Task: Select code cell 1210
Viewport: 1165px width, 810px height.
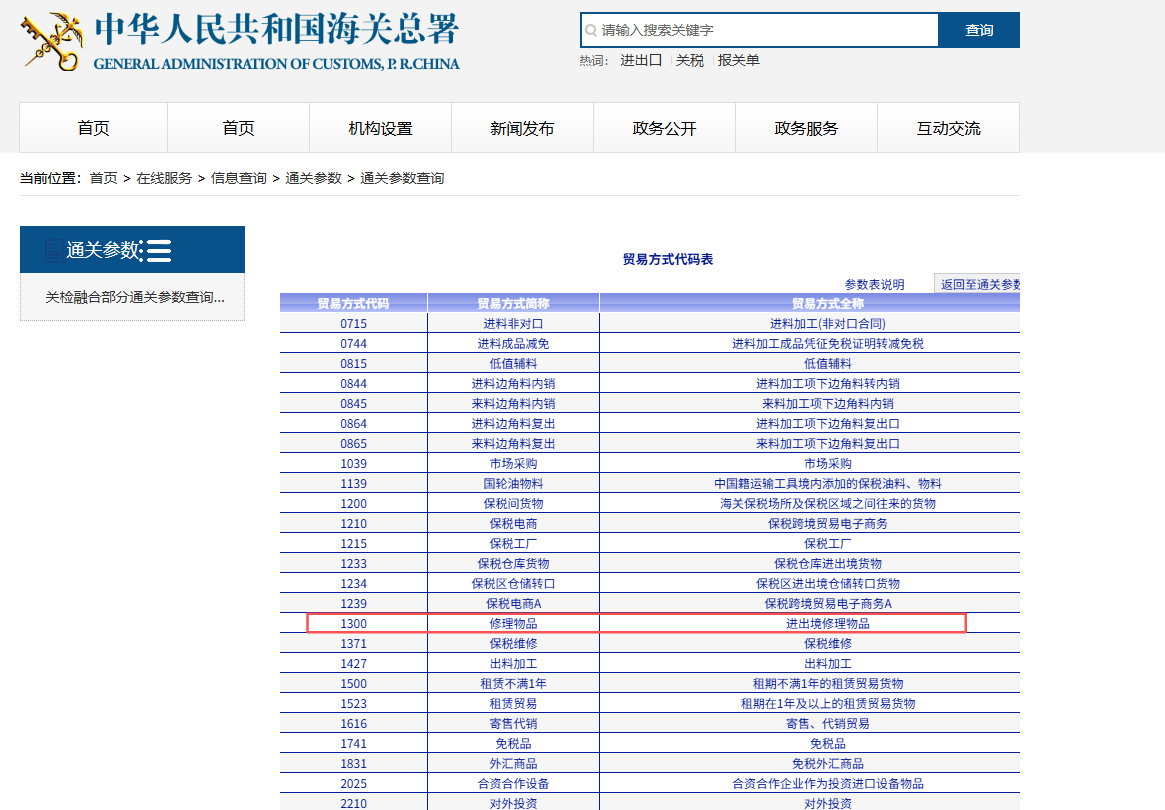Action: [354, 524]
